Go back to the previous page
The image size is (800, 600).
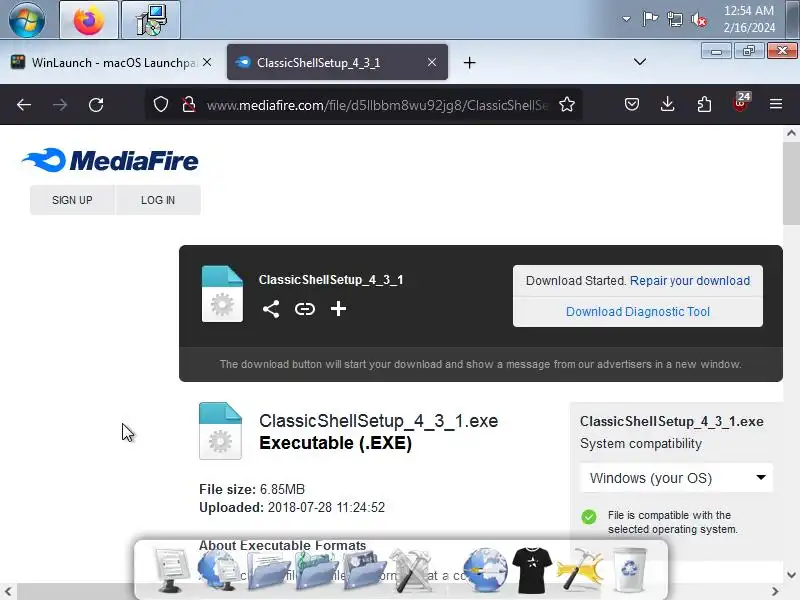point(24,105)
